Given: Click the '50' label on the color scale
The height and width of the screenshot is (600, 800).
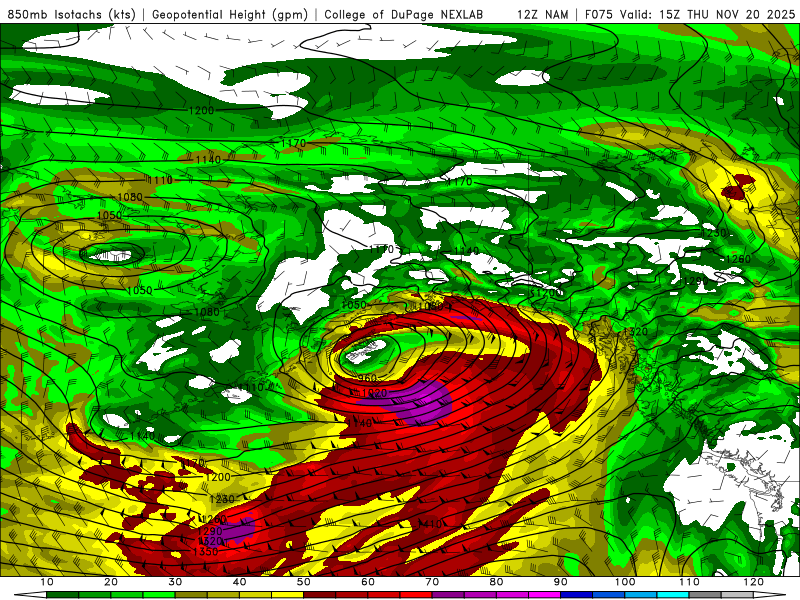Looking at the screenshot, I should [304, 582].
